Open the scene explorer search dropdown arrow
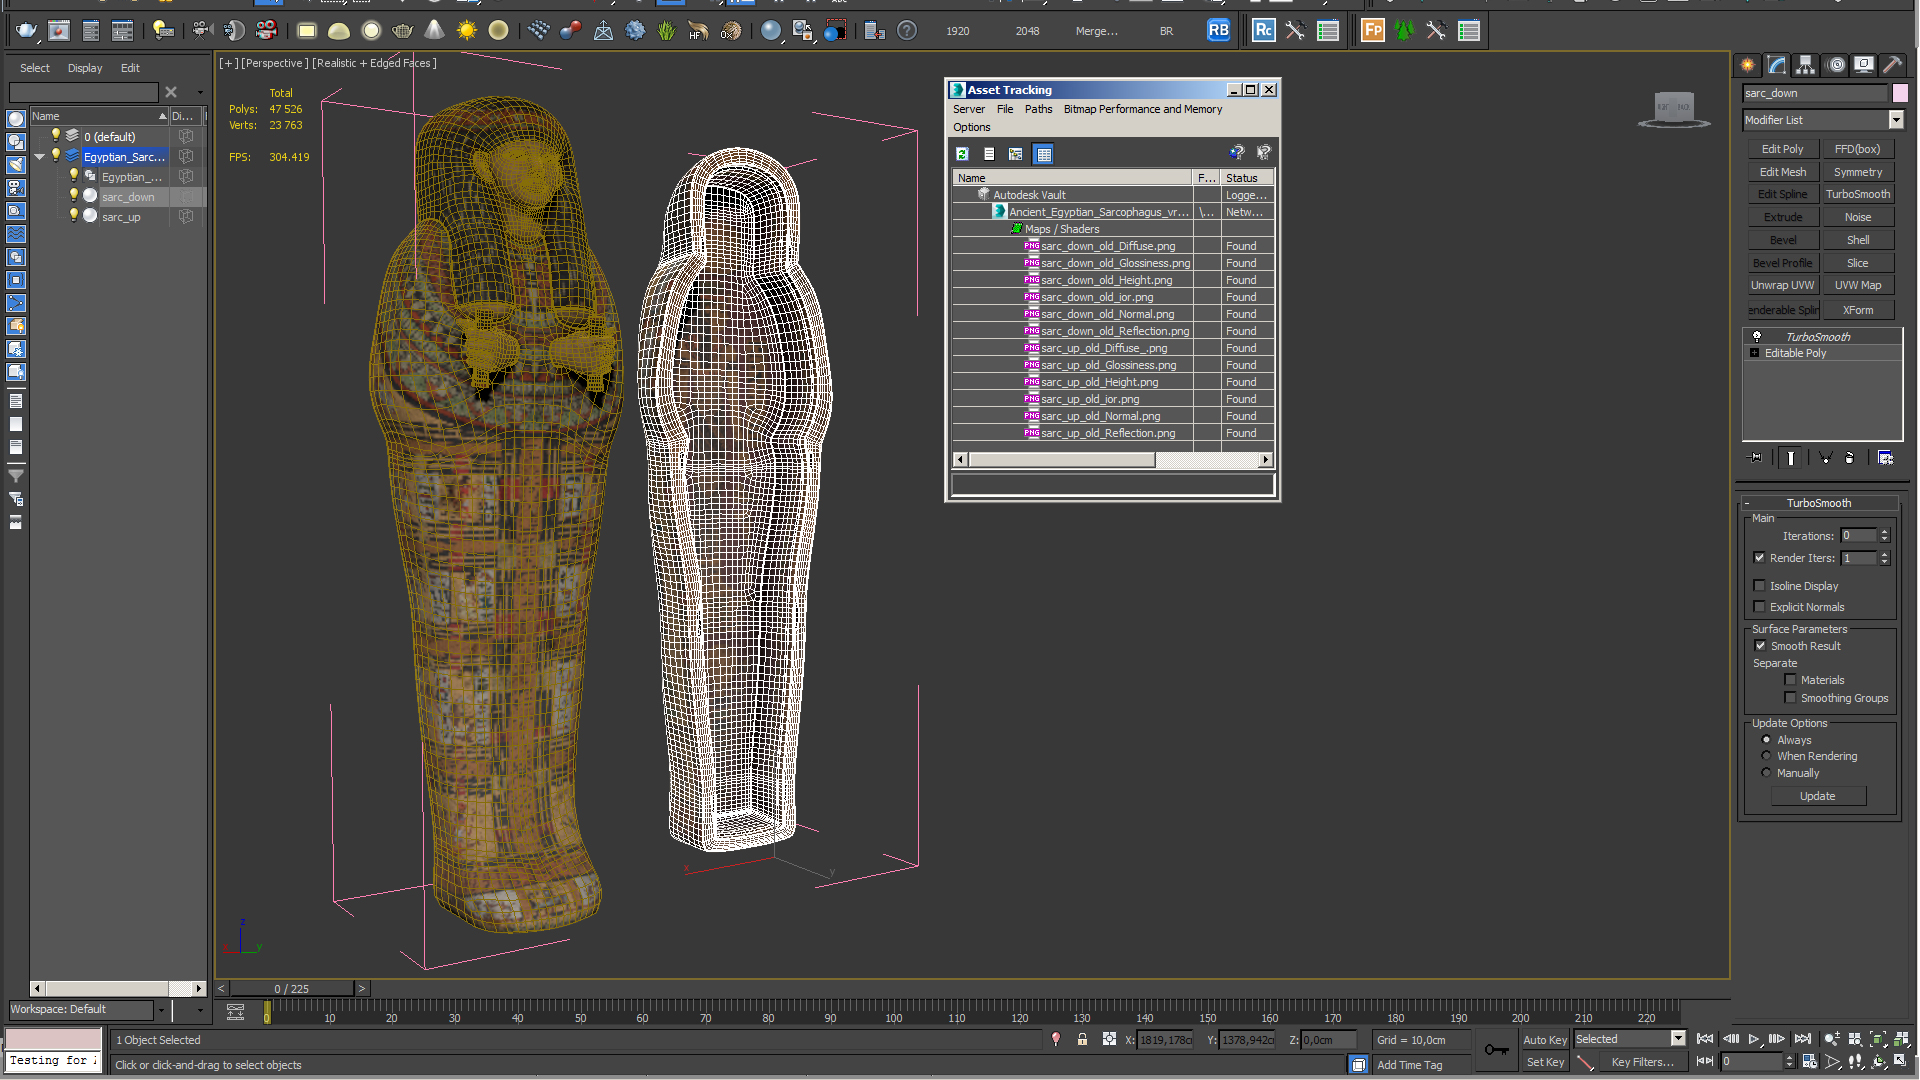 (200, 92)
